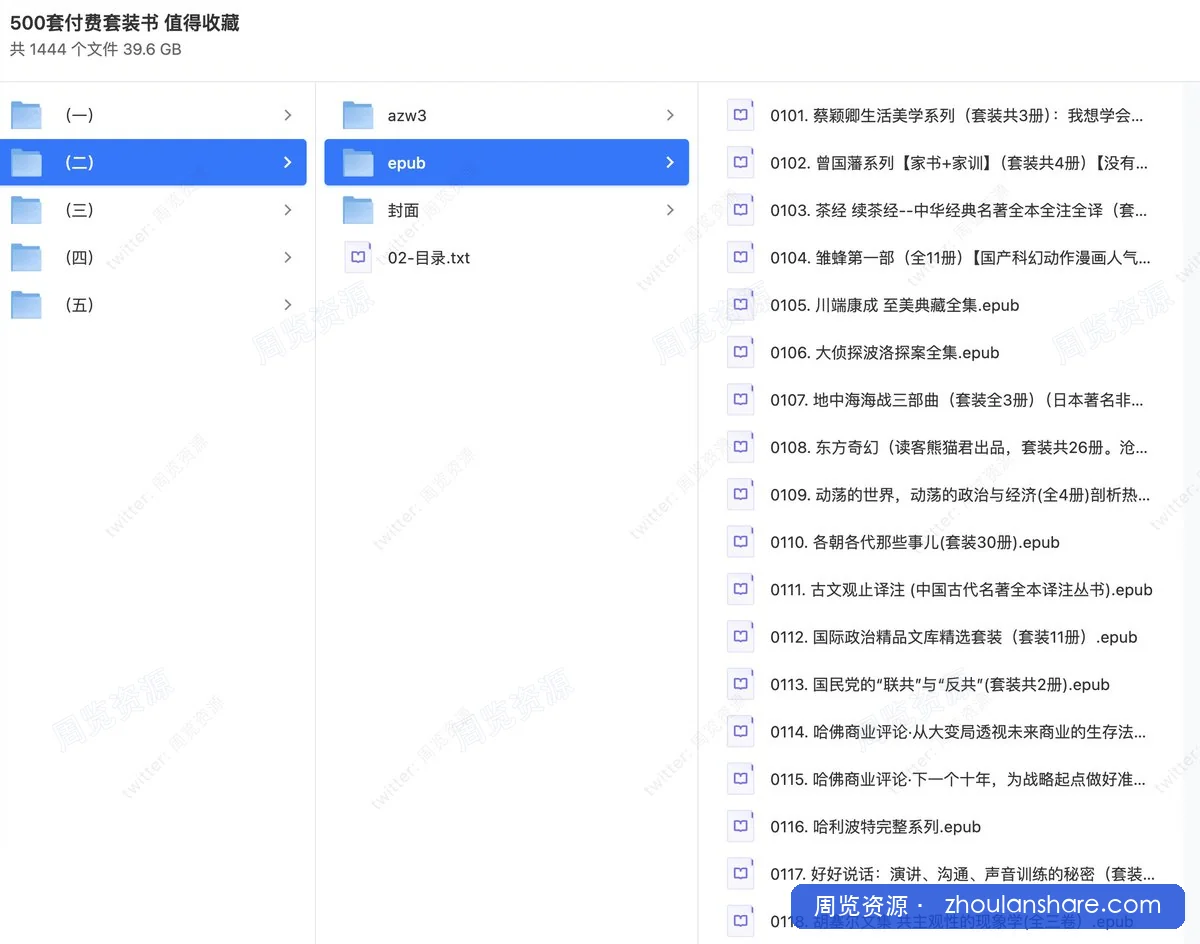
Task: Click file icon for 0113 国民党的联共与反共
Action: click(x=740, y=684)
